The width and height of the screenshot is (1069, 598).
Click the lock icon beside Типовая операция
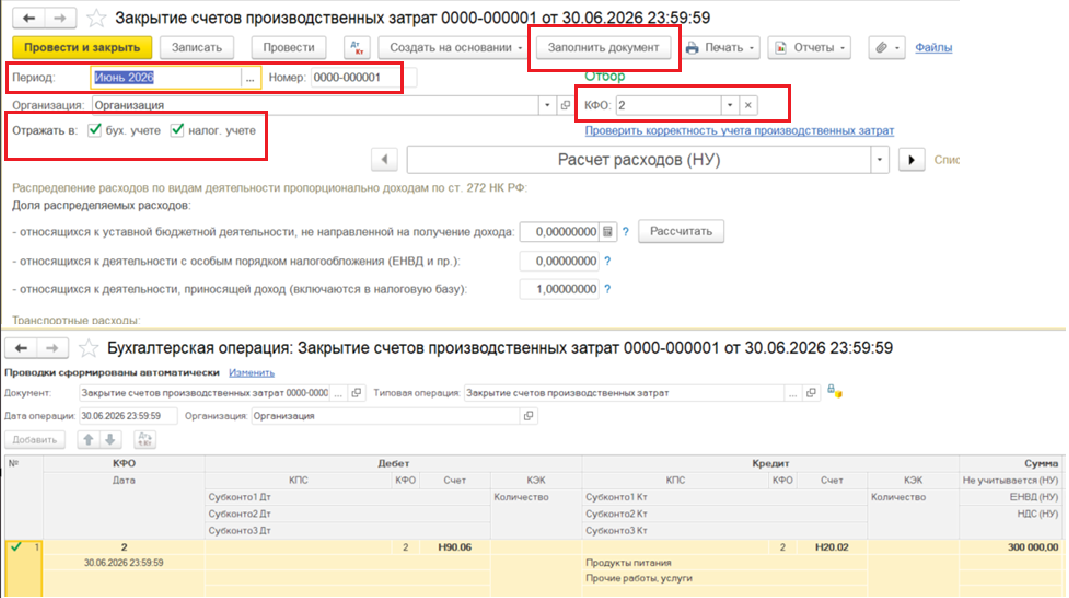[x=834, y=391]
